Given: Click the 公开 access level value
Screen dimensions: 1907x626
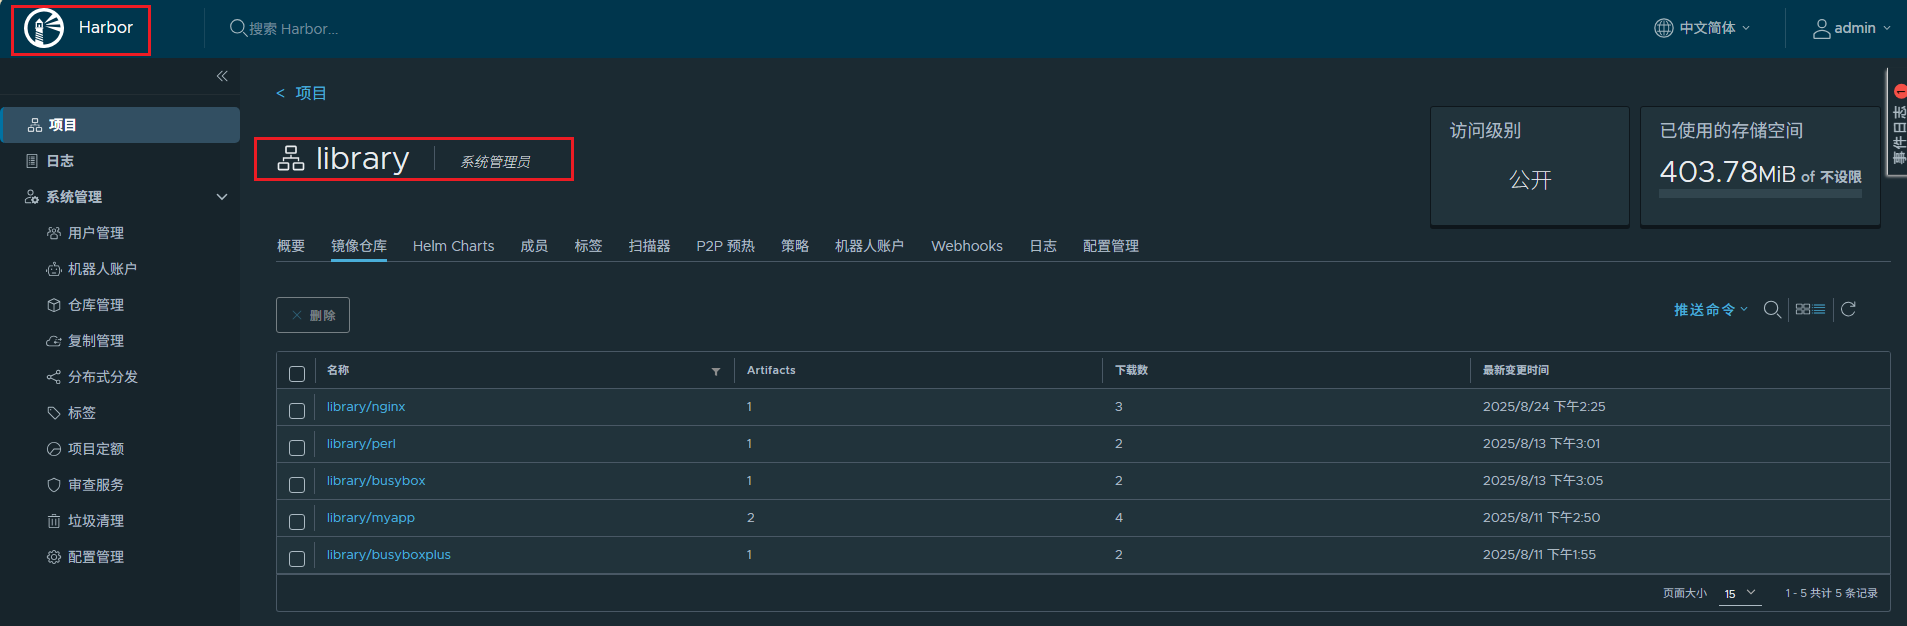Looking at the screenshot, I should (x=1530, y=180).
